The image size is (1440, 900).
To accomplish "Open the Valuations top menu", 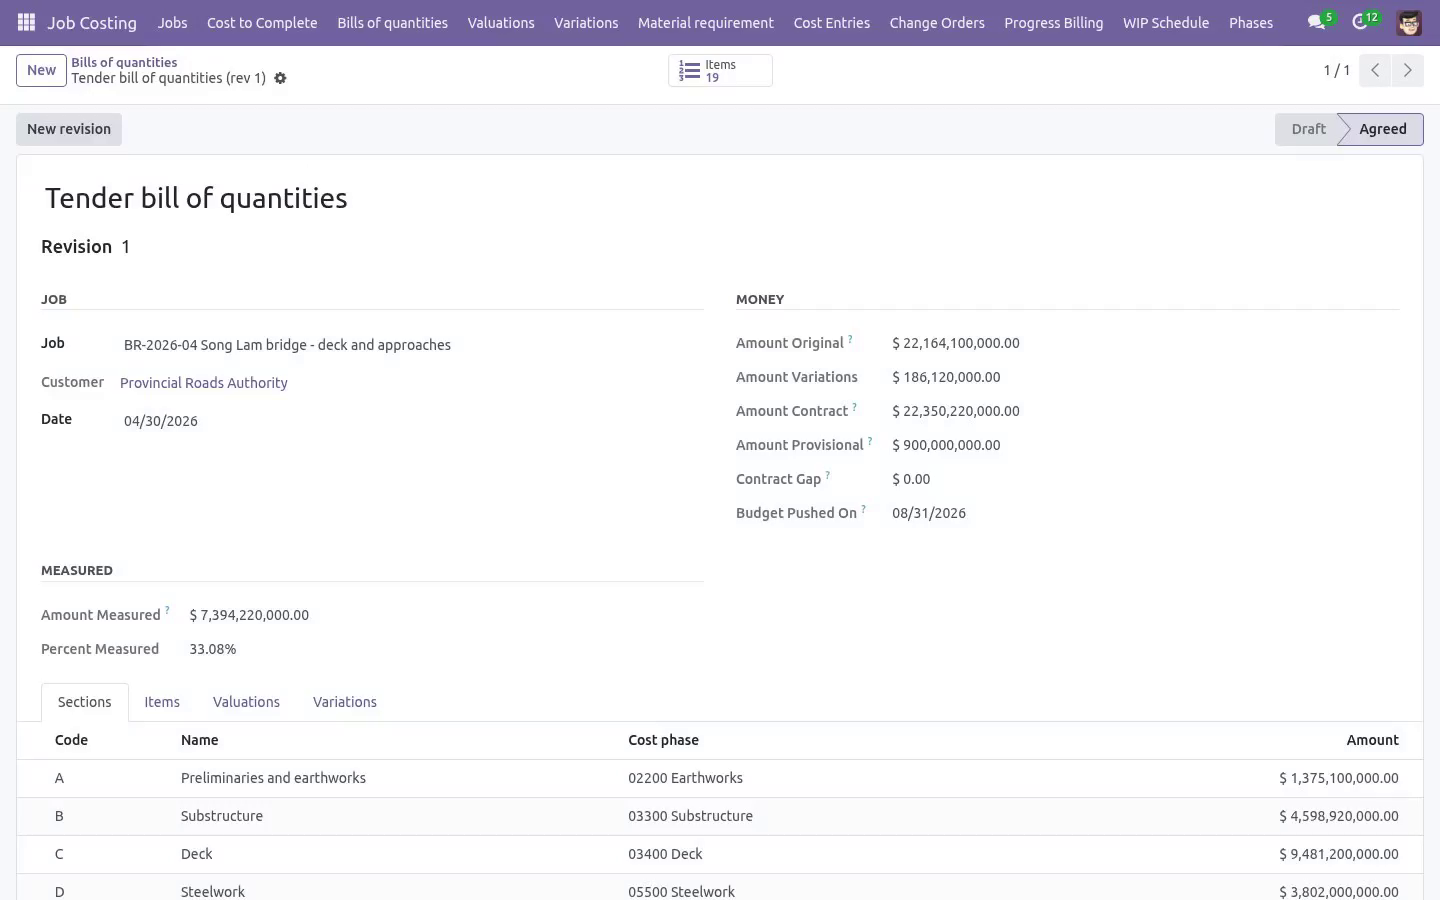I will coord(501,22).
